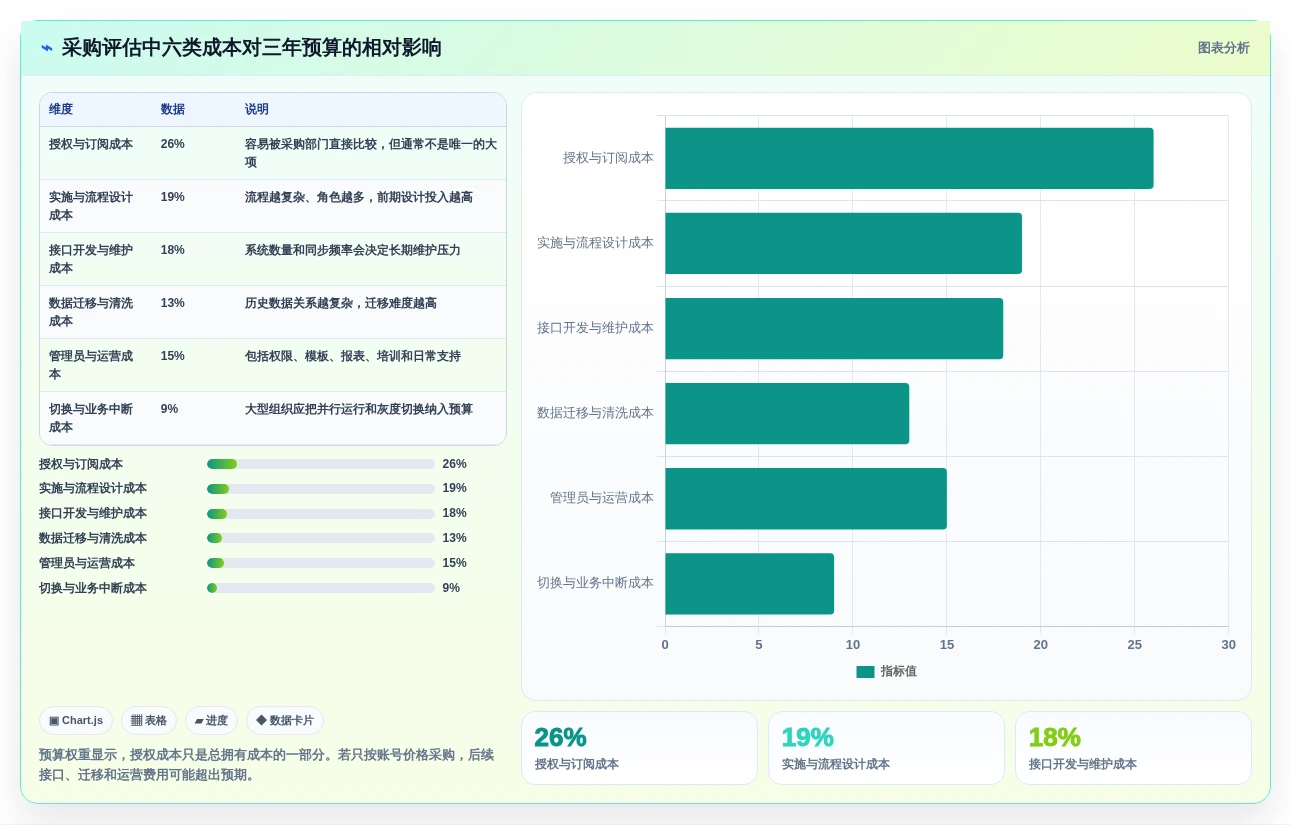Viewport: 1291px width, 825px height.
Task: Open the 18% 接口开发与维护成本 data card
Action: point(1133,748)
